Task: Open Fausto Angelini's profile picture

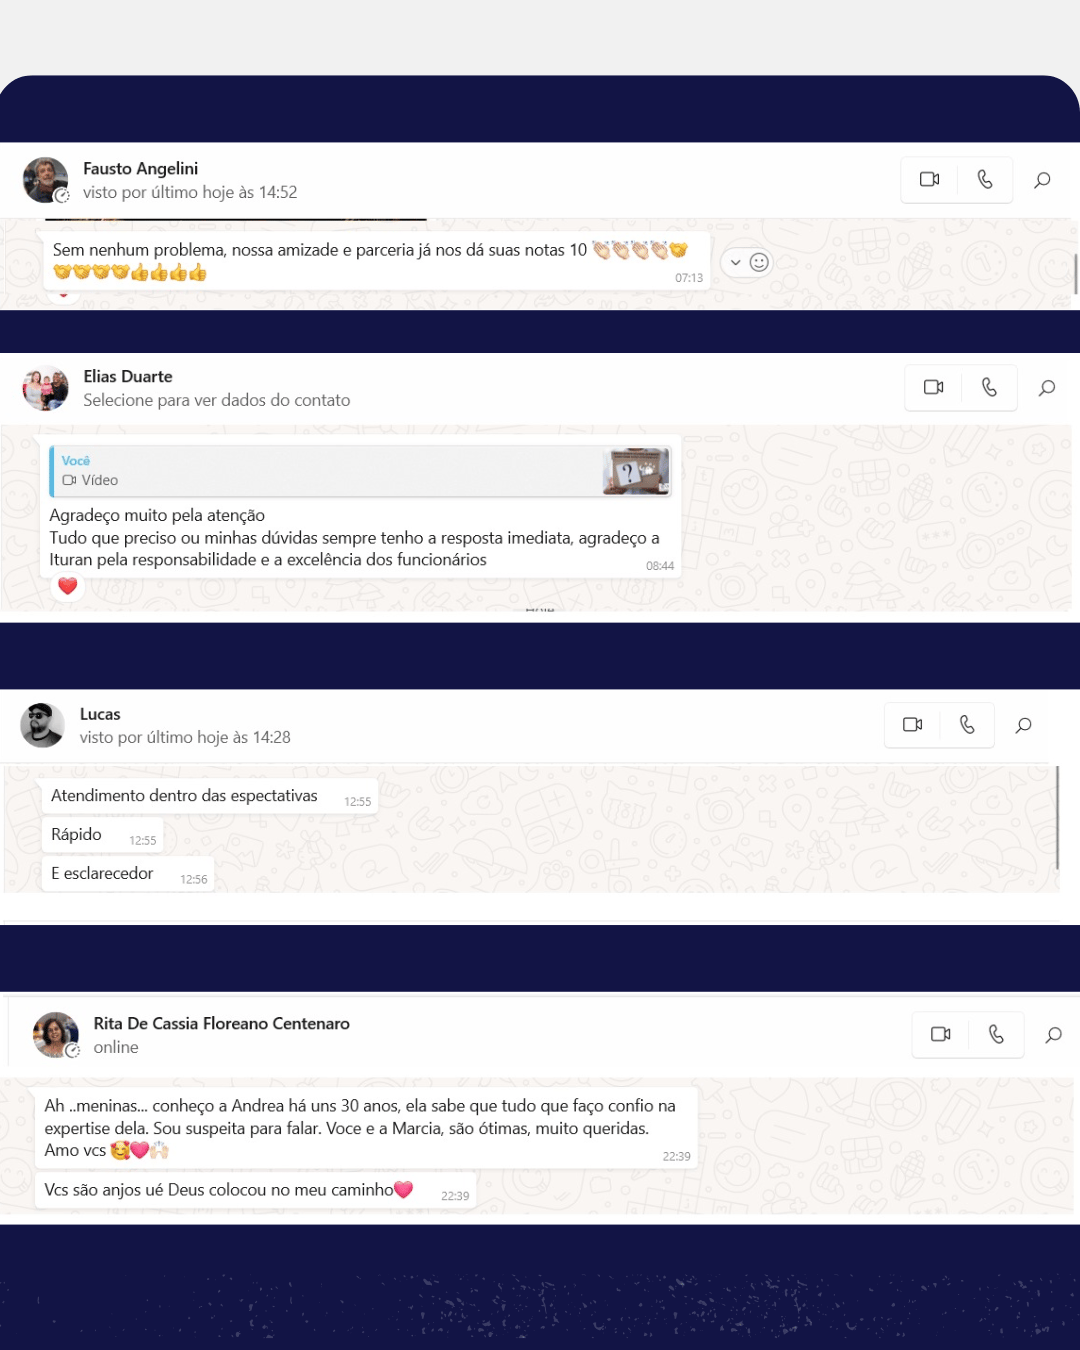Action: tap(46, 180)
